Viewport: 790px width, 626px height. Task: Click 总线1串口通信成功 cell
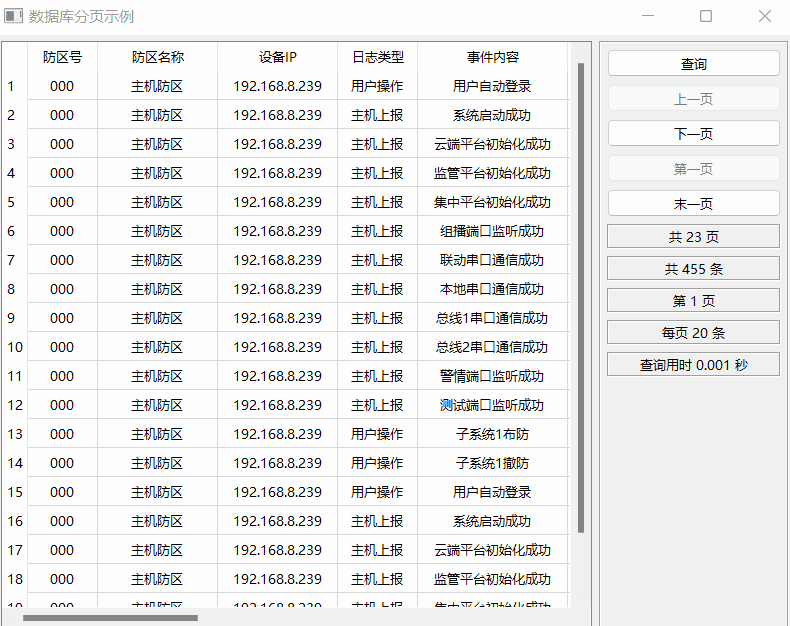coord(492,318)
